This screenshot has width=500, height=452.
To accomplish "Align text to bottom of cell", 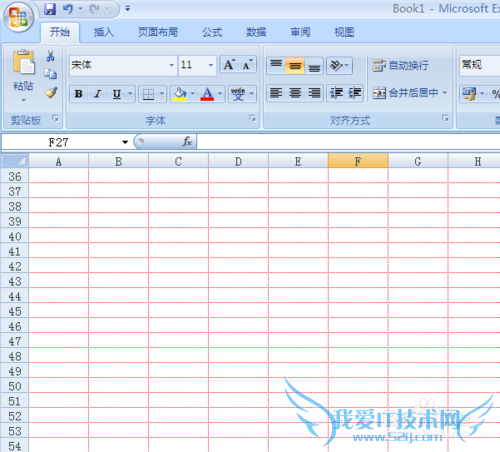I will point(314,65).
